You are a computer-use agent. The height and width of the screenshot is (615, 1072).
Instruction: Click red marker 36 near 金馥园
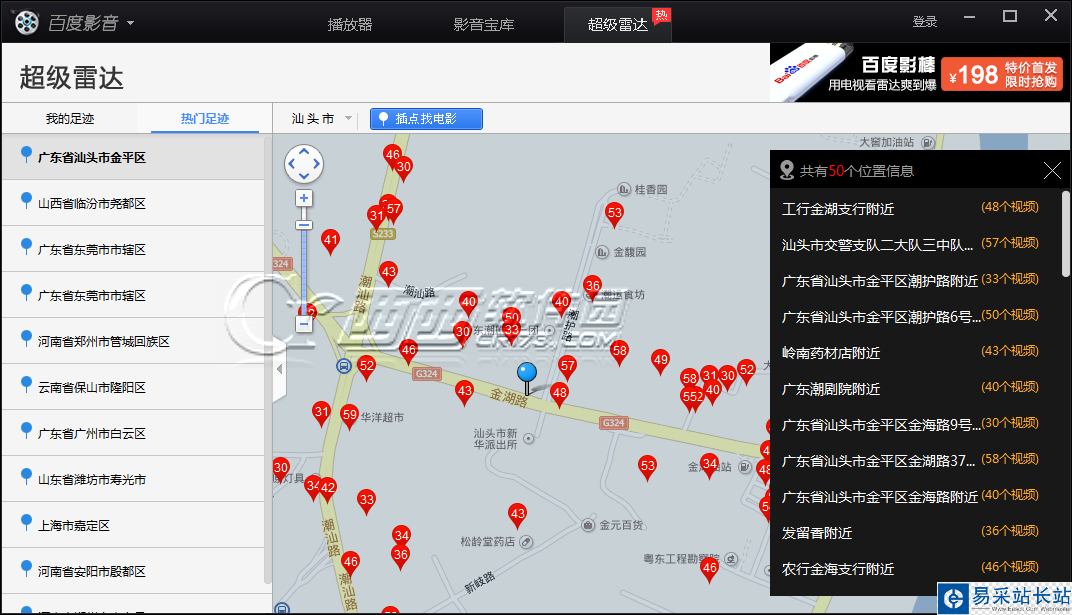click(593, 286)
